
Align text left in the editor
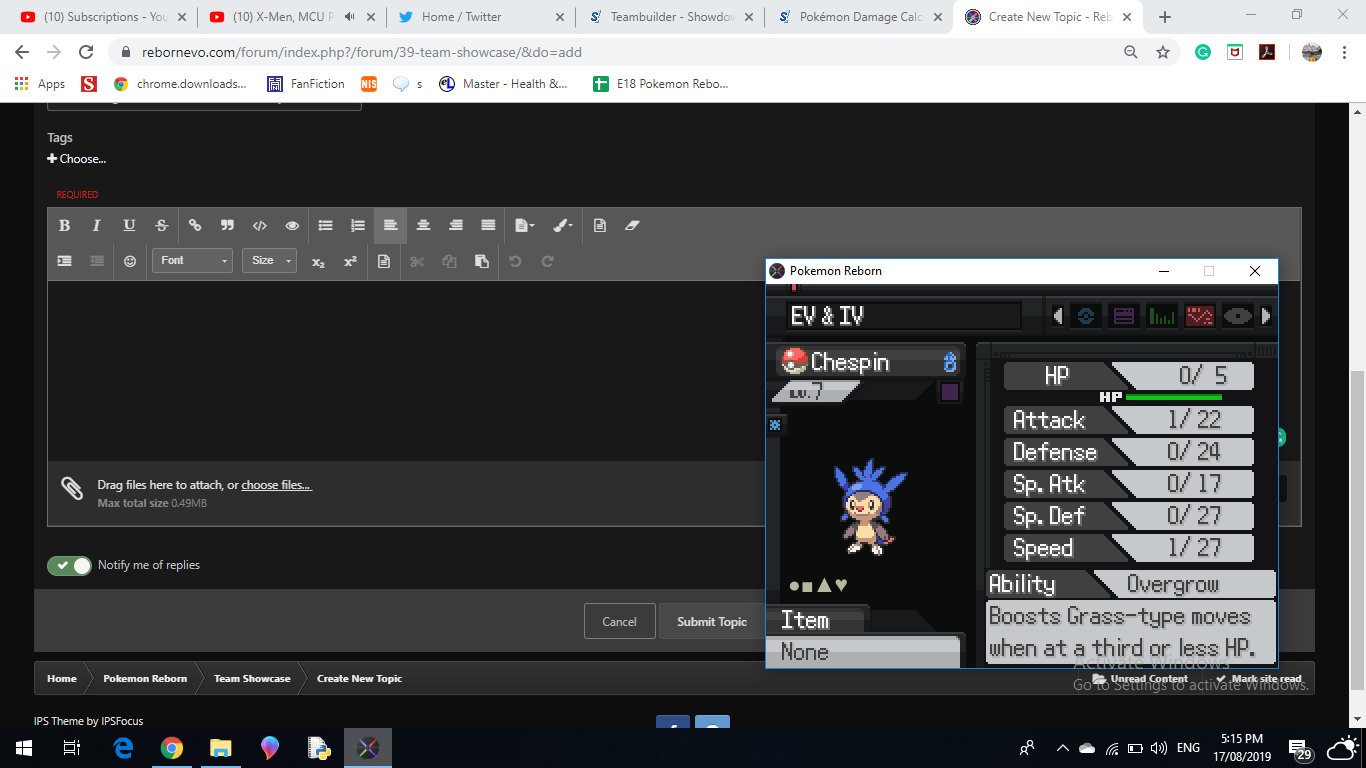coord(390,226)
